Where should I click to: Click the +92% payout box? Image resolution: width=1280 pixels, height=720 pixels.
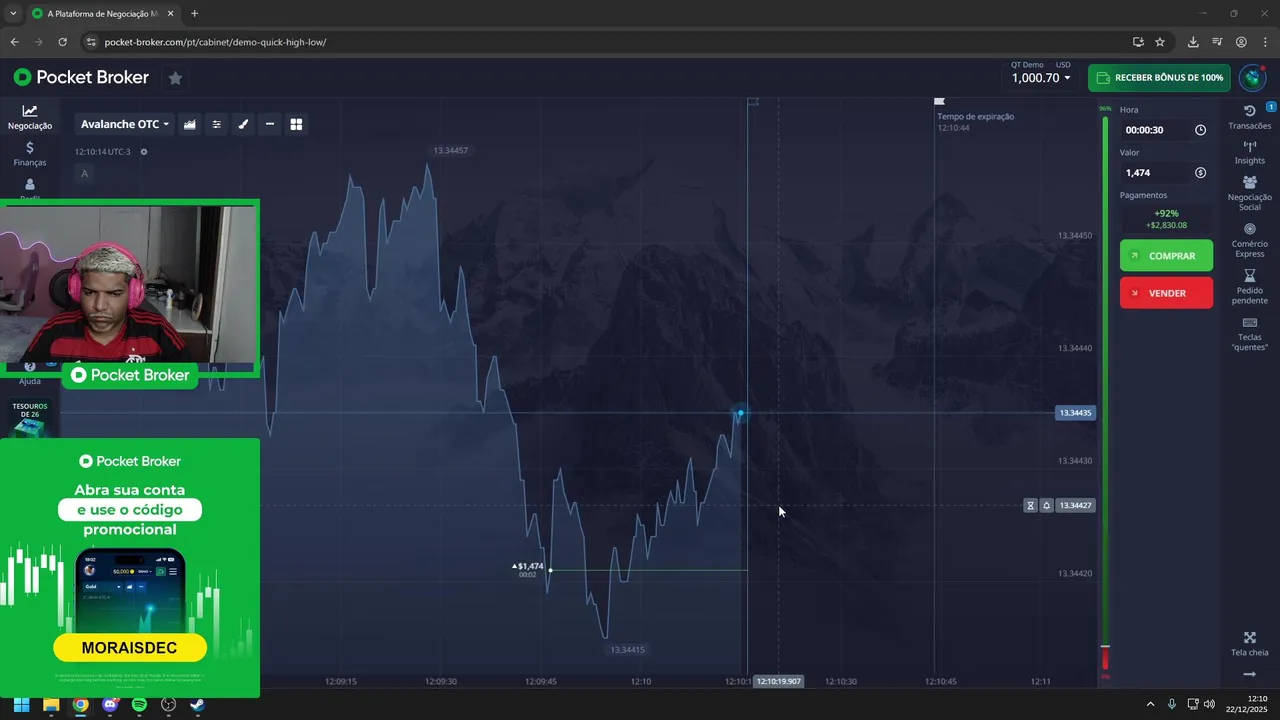[1166, 219]
